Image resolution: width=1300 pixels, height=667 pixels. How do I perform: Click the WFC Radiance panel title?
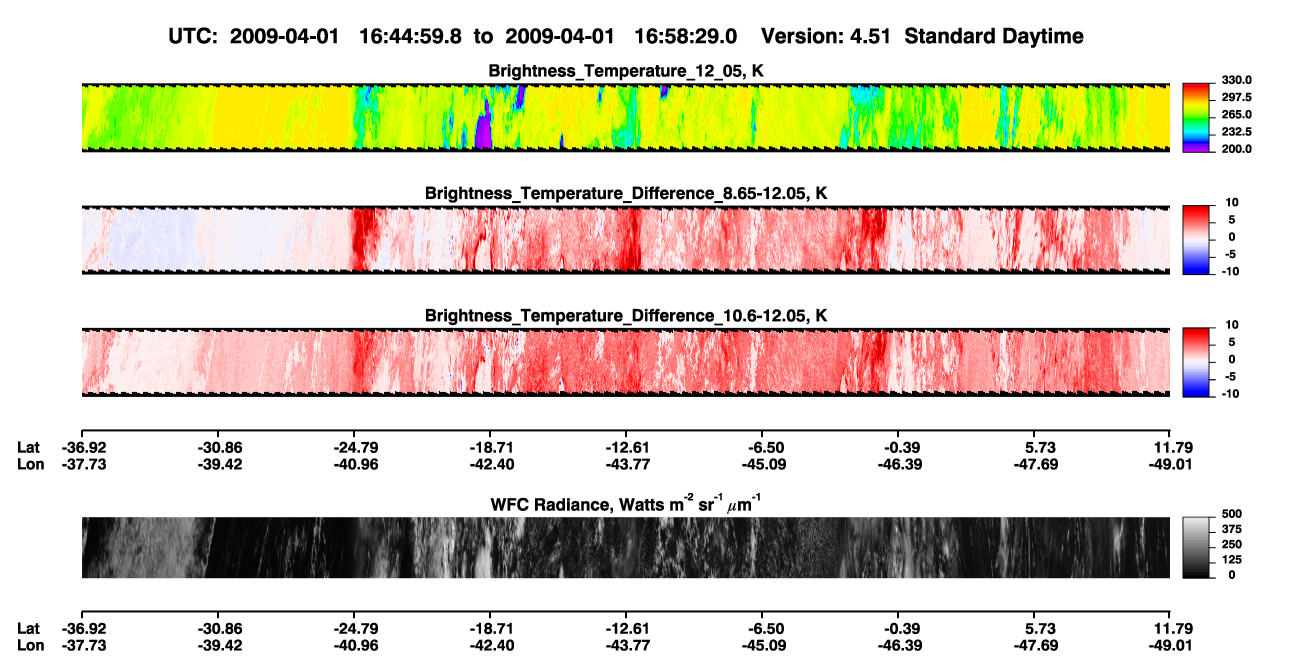tap(626, 504)
